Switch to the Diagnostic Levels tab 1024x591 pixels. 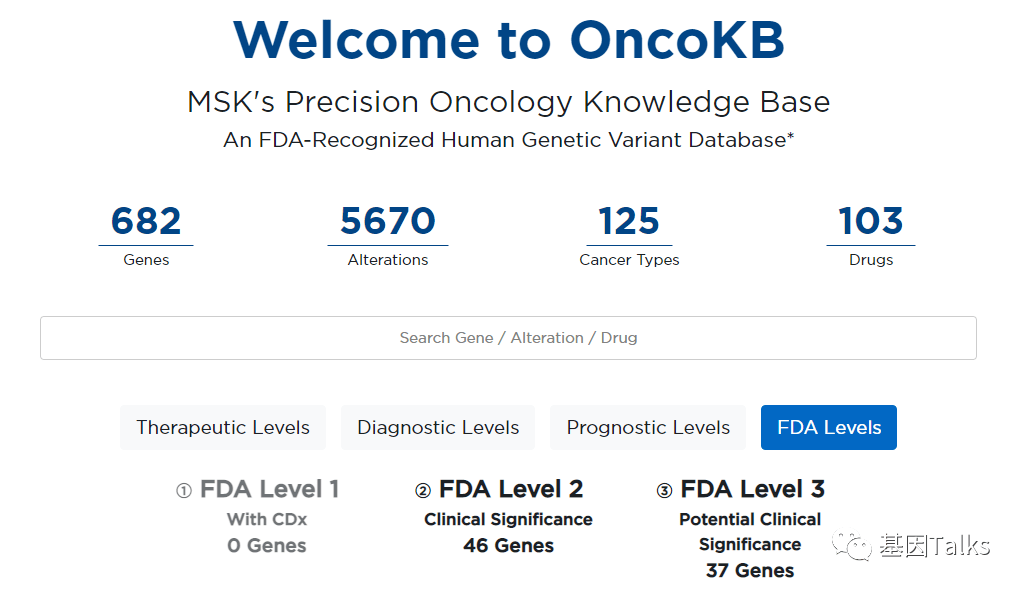click(x=438, y=427)
